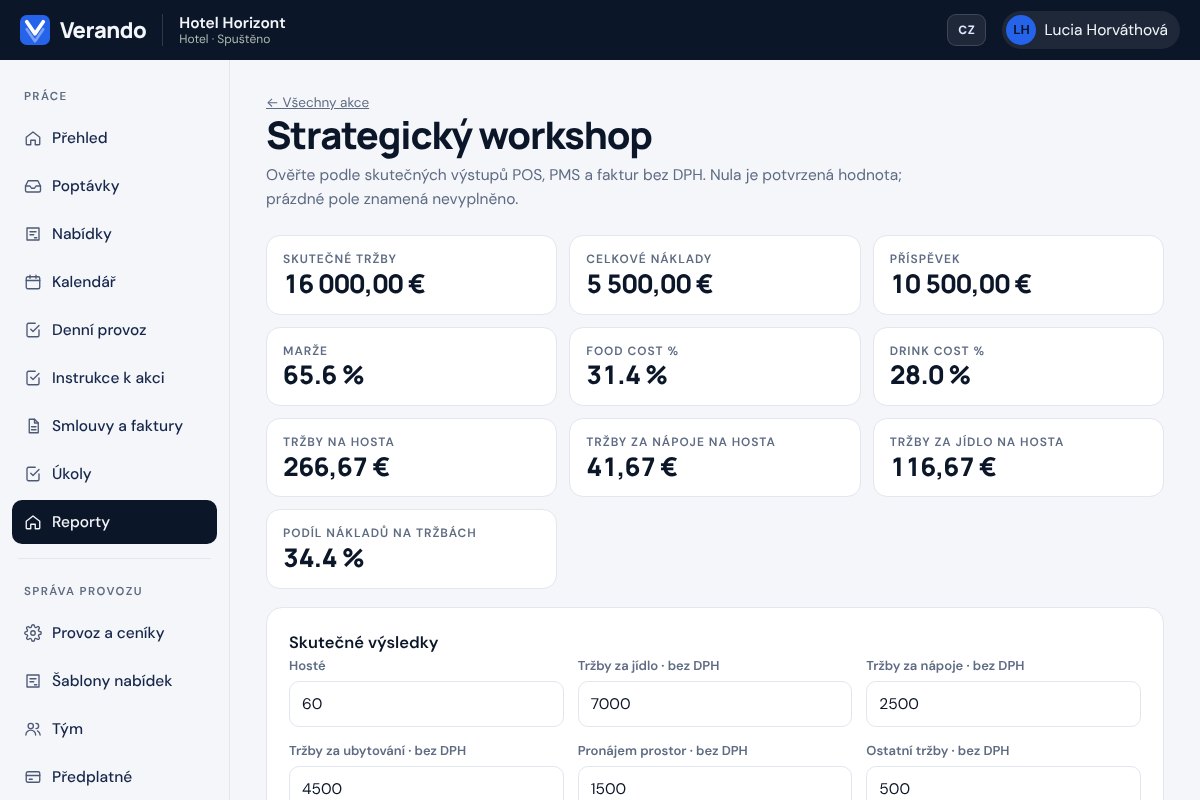Click the Hosté input field

426,704
